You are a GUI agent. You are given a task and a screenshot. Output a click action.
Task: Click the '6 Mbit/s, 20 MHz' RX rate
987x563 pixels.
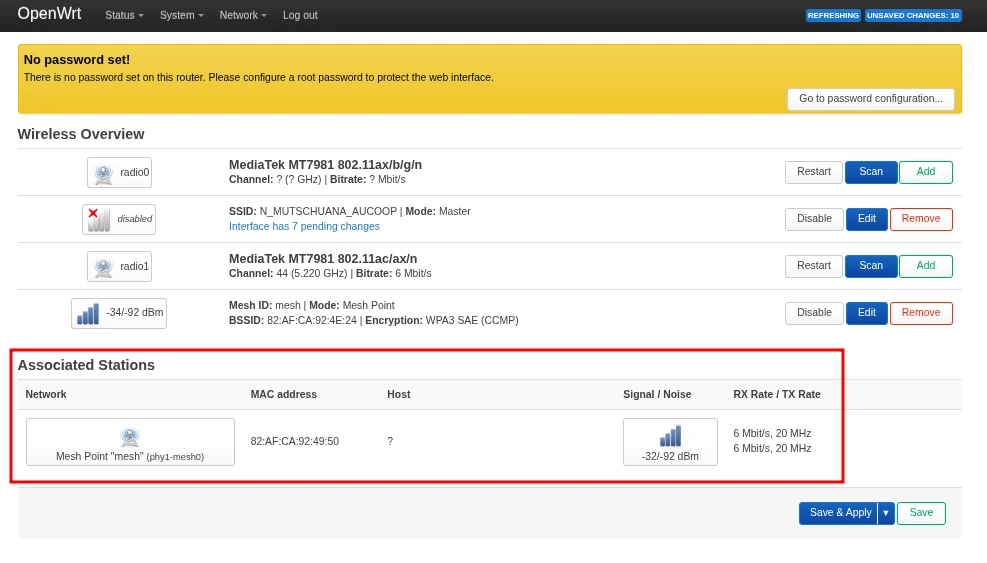pos(772,434)
